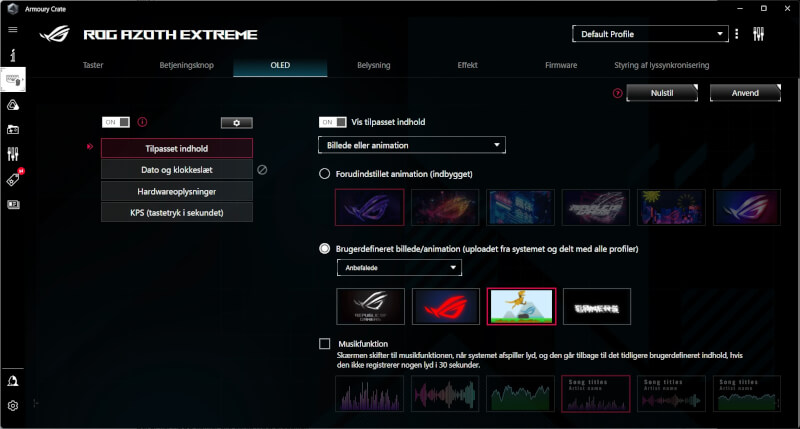Select the Device keyboard sidebar icon

point(13,80)
